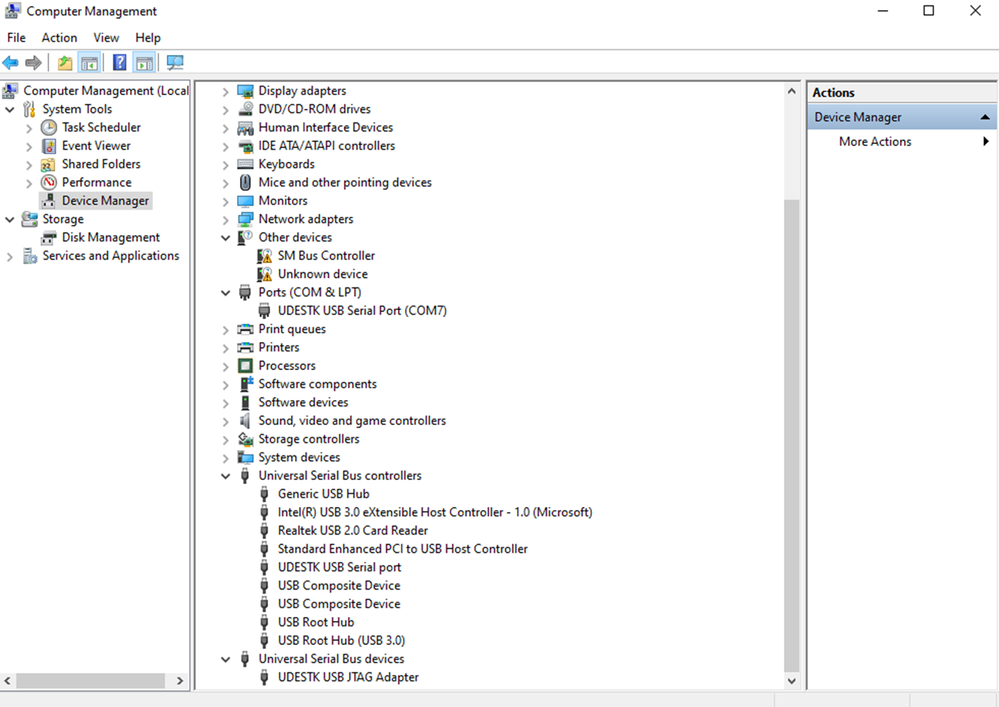Select IDE ATA/ATAPI controllers category
The height and width of the screenshot is (707, 999).
point(327,146)
